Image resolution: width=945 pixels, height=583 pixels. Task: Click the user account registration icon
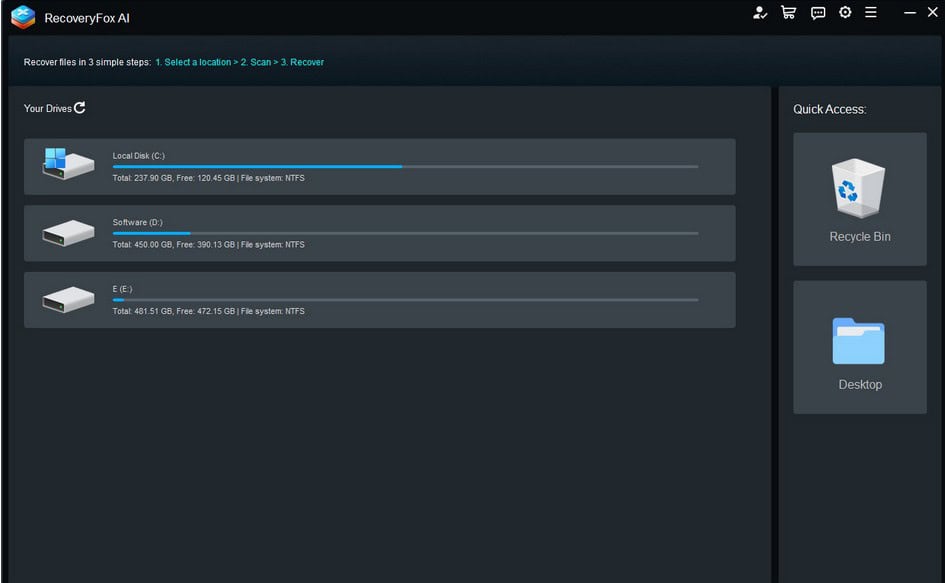point(760,13)
